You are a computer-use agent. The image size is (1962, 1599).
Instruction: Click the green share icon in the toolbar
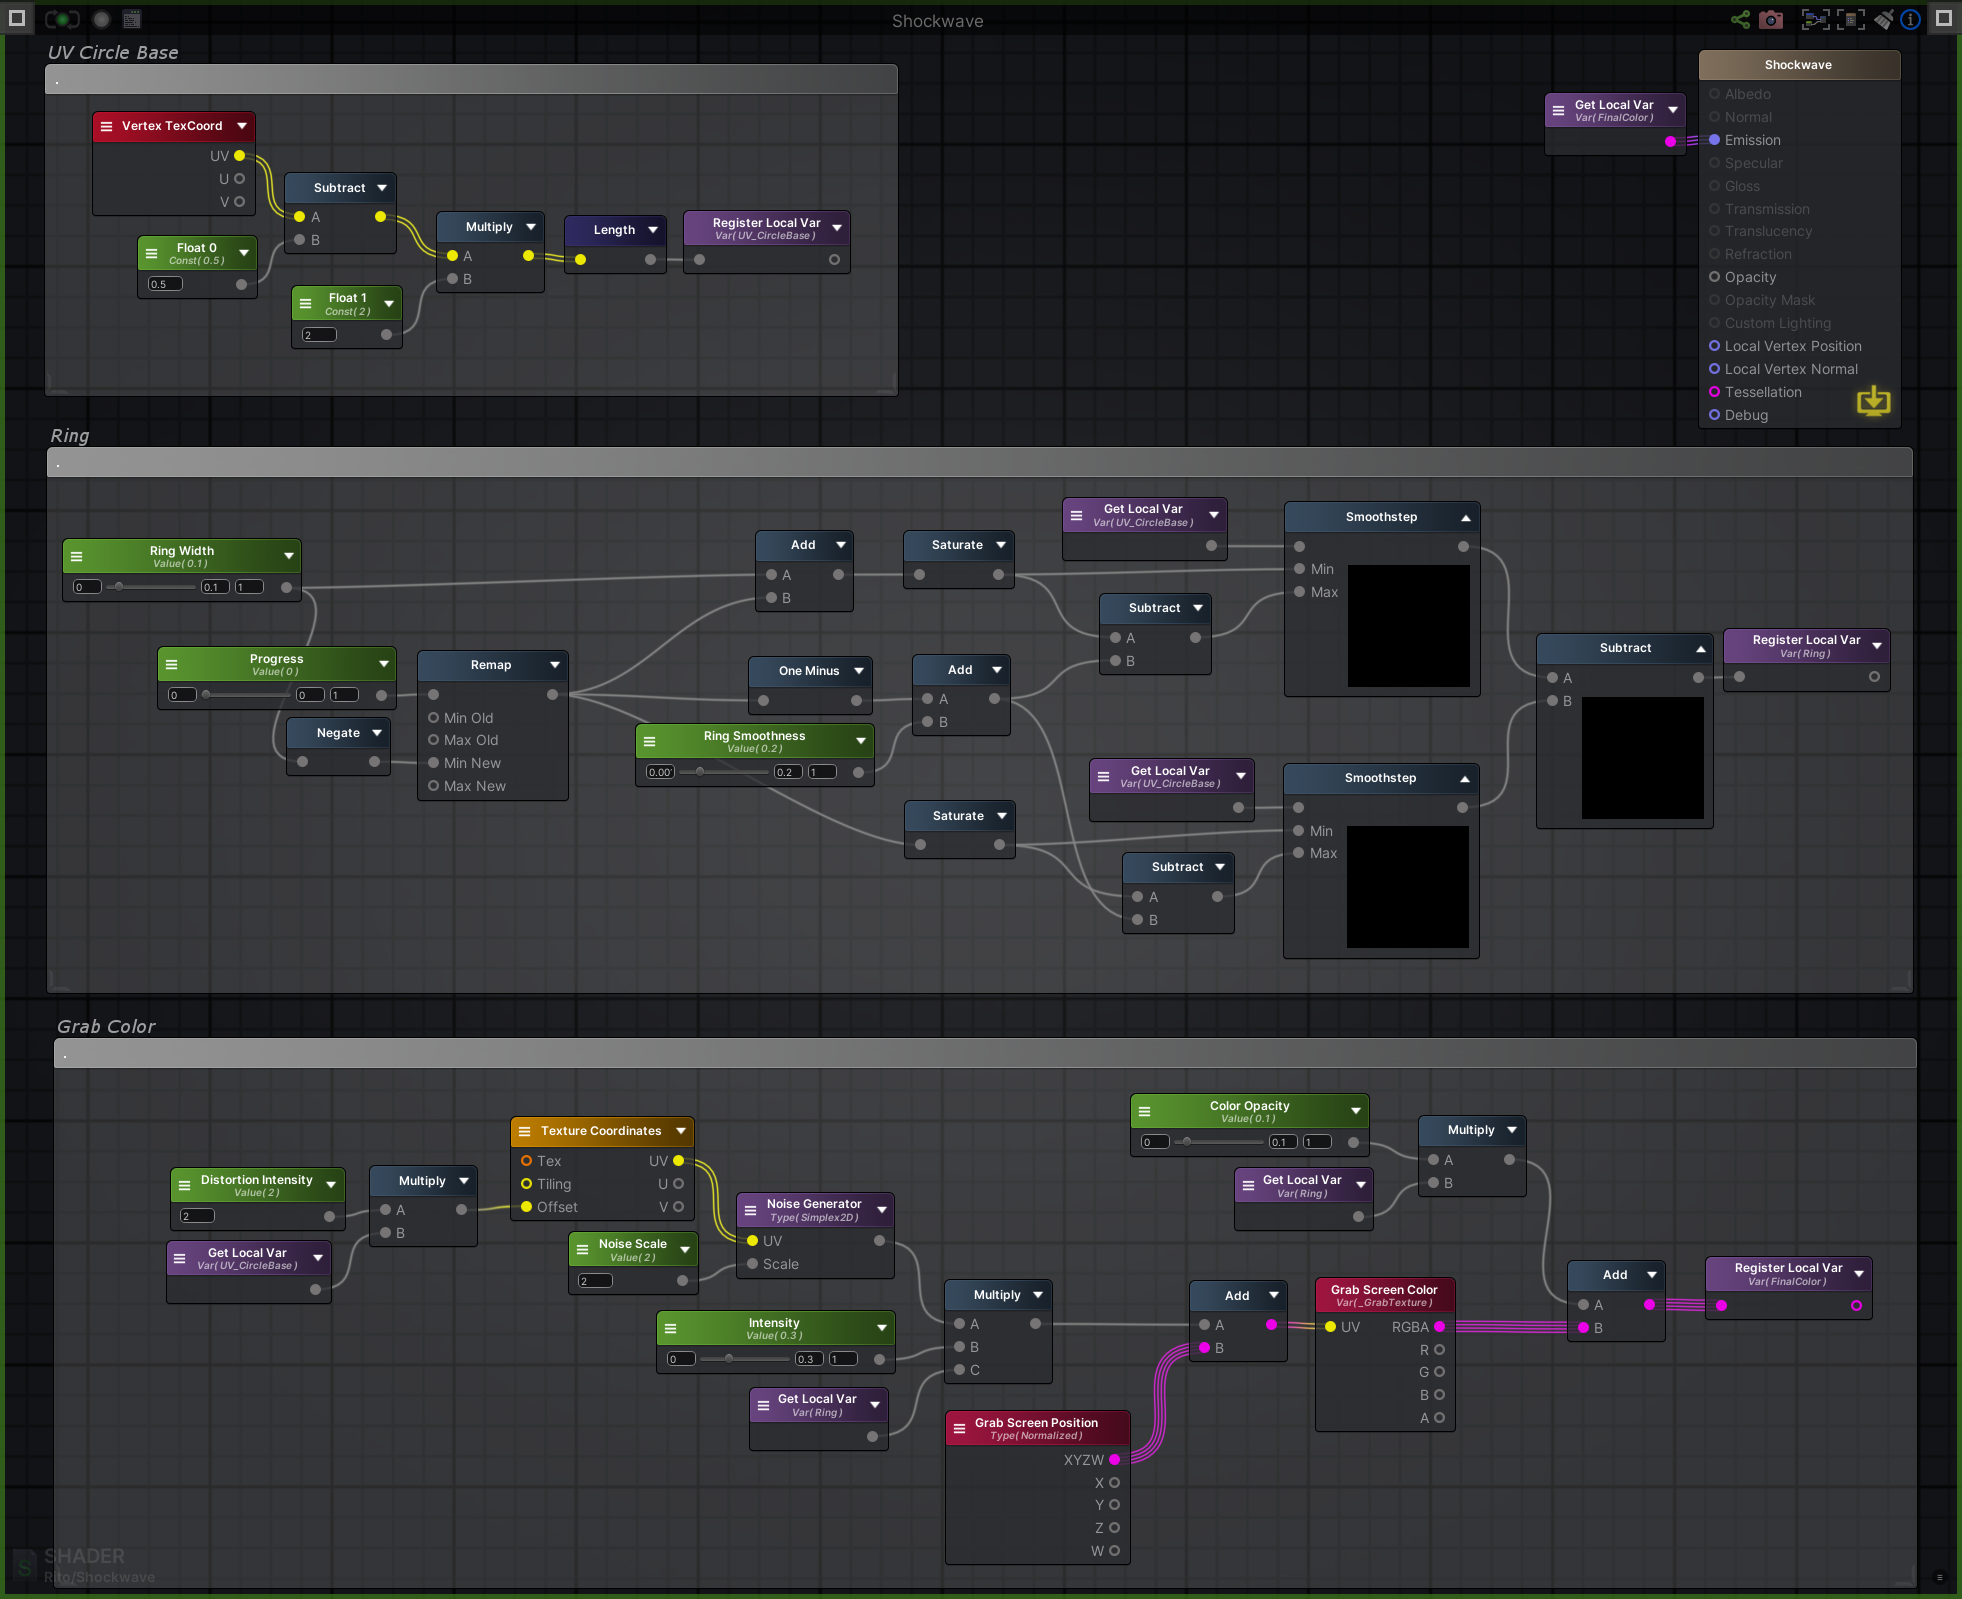pos(1740,19)
